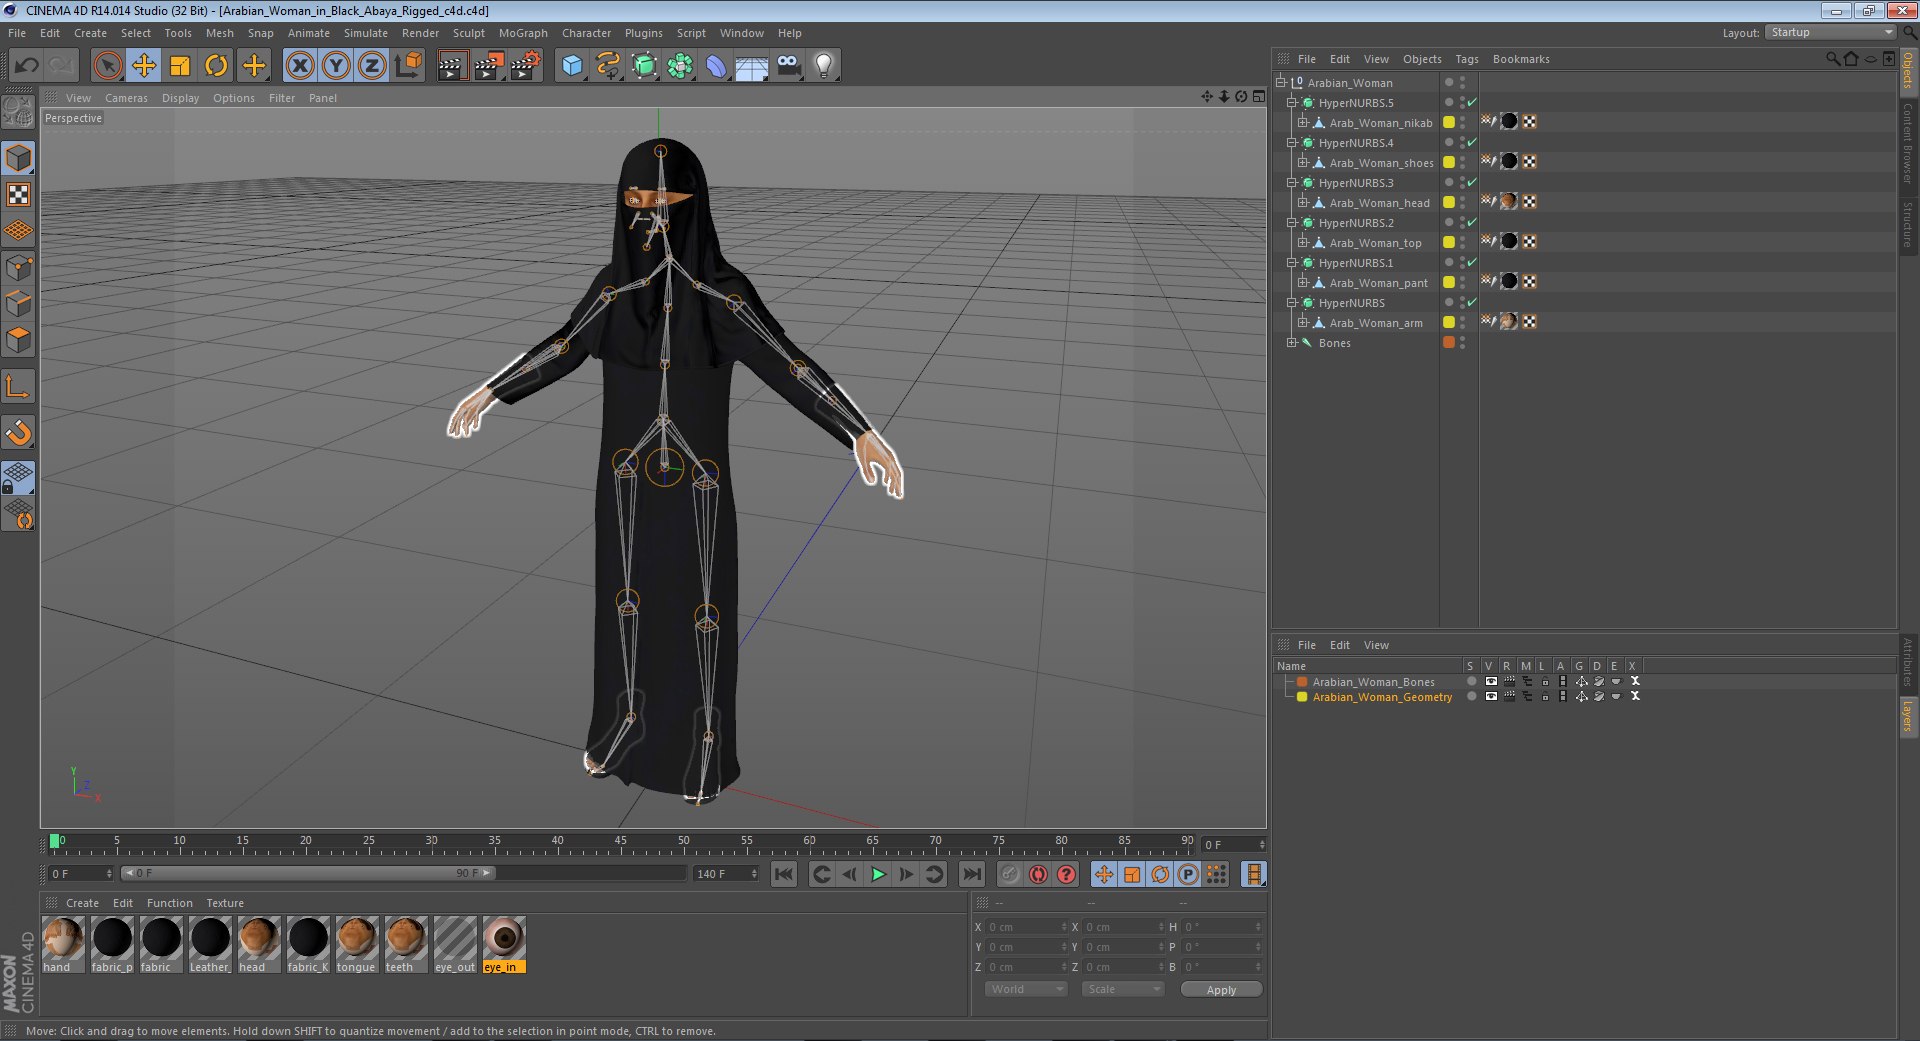Open the Simulate menu
The image size is (1920, 1041).
pyautogui.click(x=366, y=33)
